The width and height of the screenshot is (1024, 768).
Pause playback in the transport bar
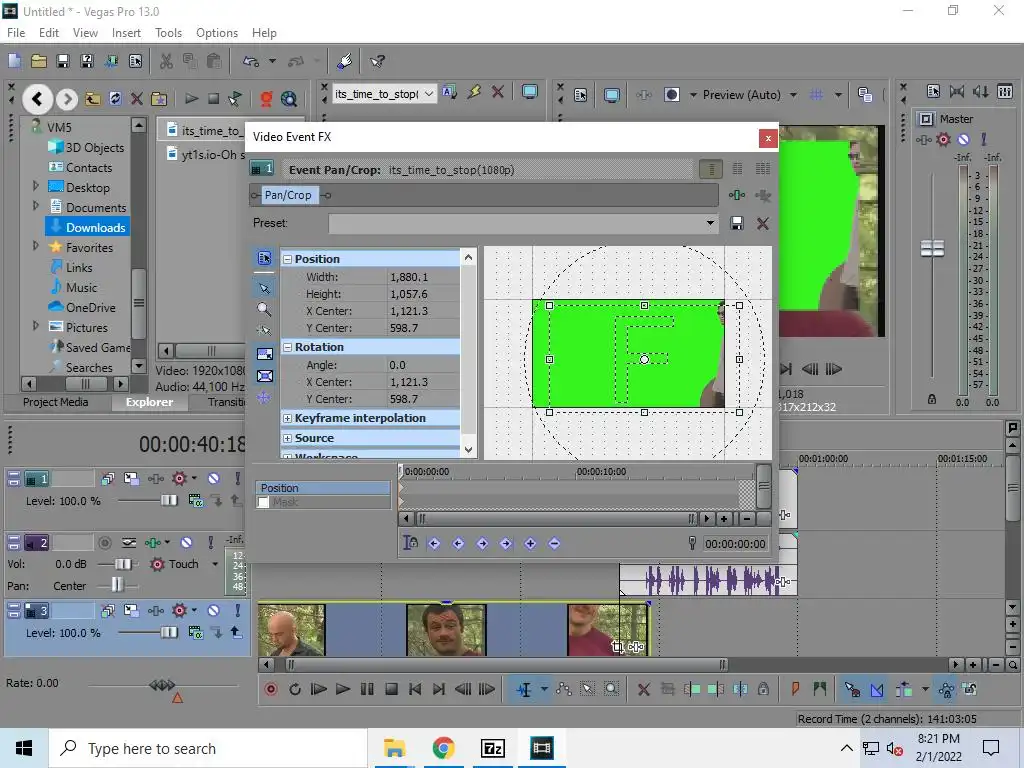click(367, 689)
